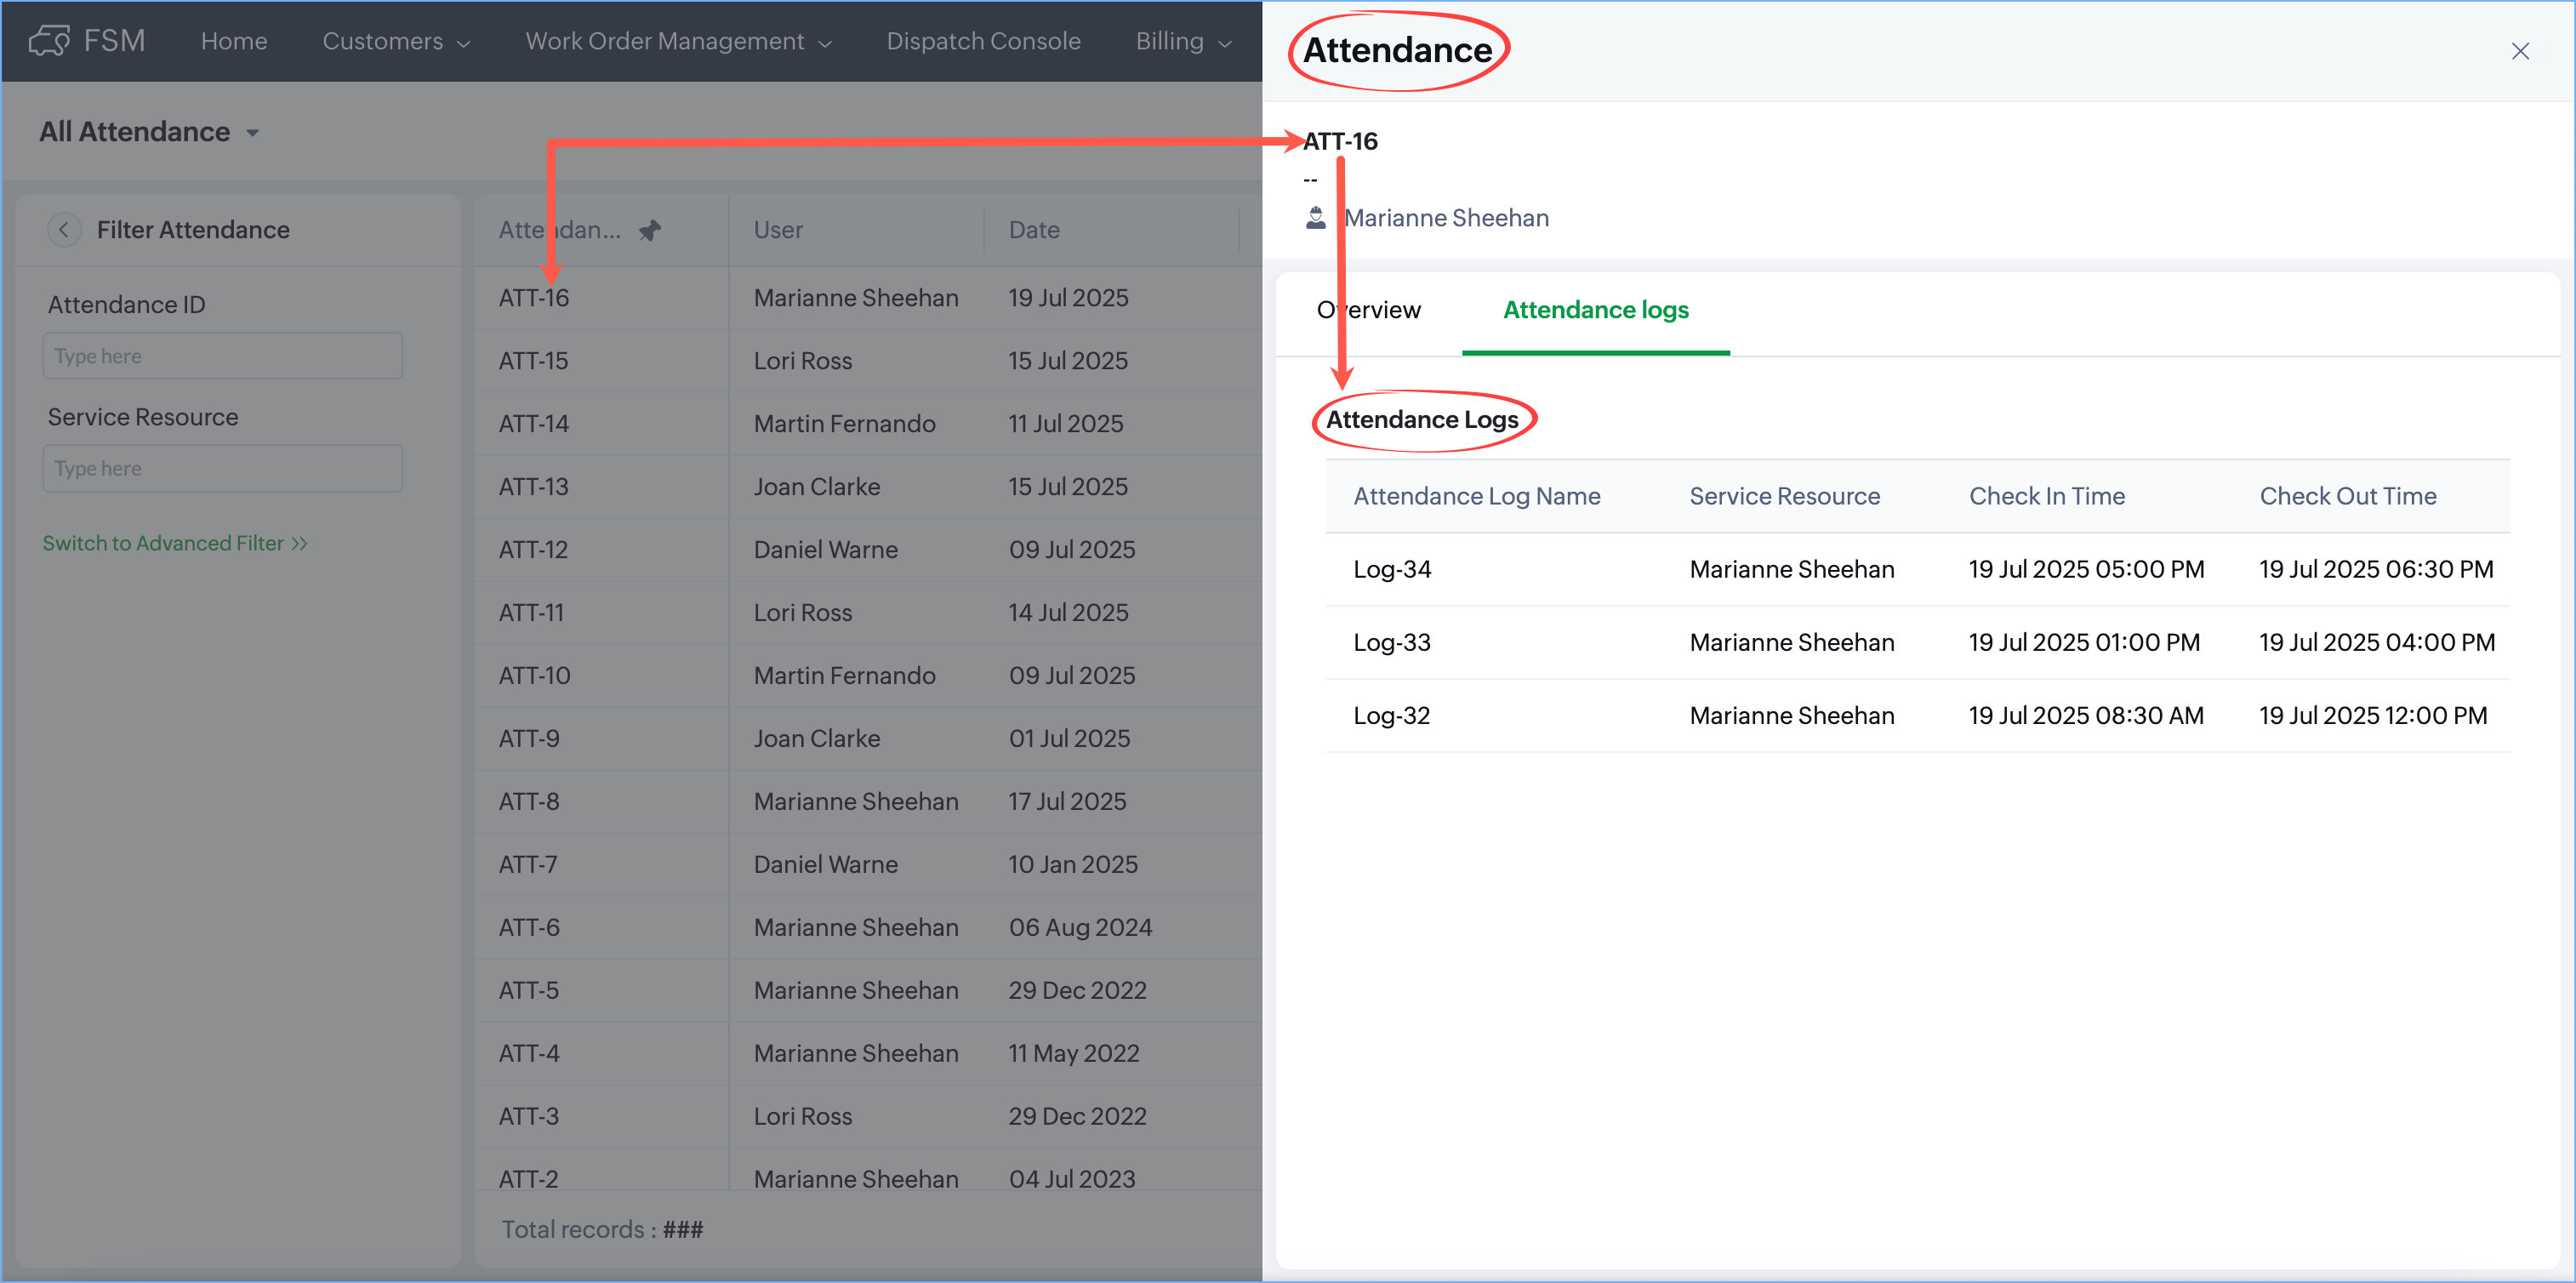Viewport: 2576px width, 1283px height.
Task: Expand the All Attendance view dropdown
Action: point(252,133)
